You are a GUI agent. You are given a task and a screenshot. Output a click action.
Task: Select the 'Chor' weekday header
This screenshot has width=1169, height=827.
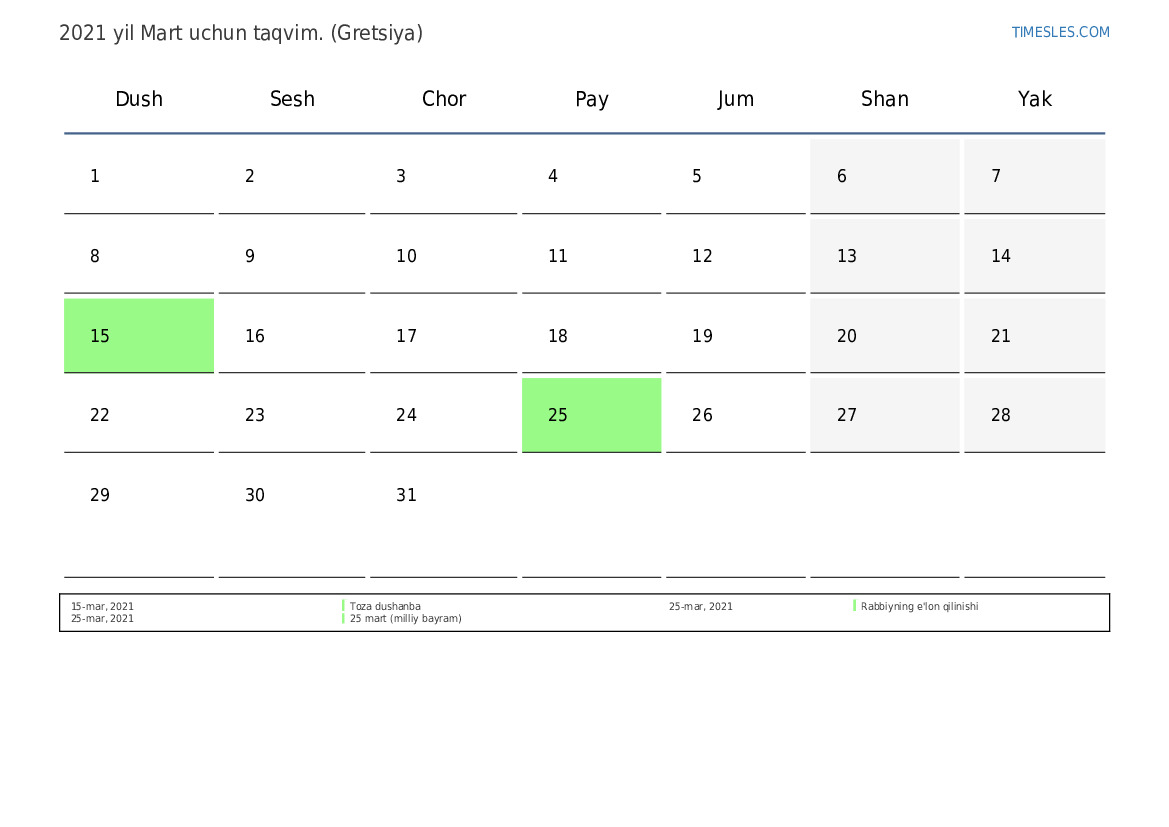coord(444,99)
